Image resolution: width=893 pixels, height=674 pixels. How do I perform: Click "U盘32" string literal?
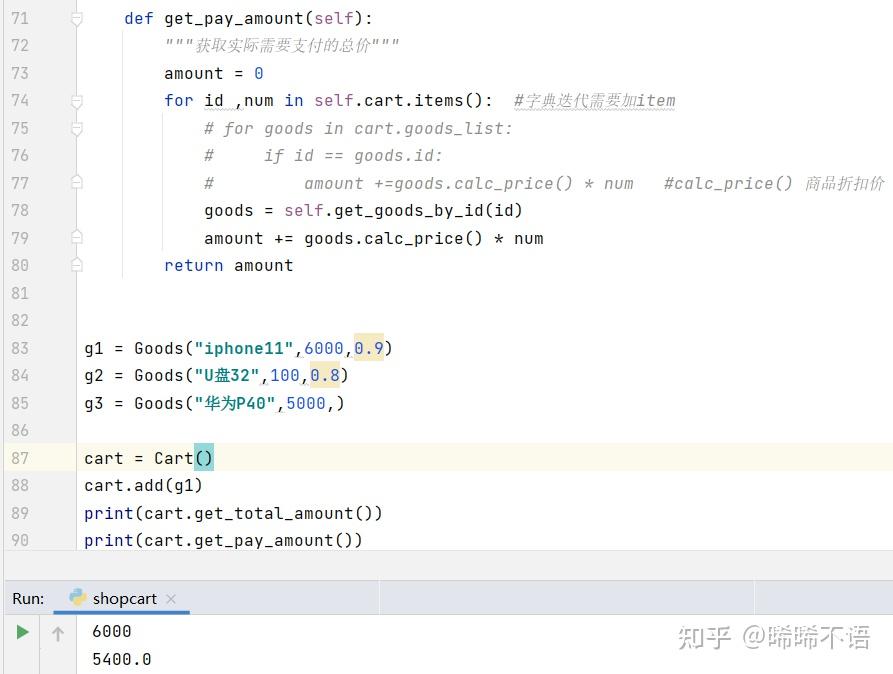point(227,375)
